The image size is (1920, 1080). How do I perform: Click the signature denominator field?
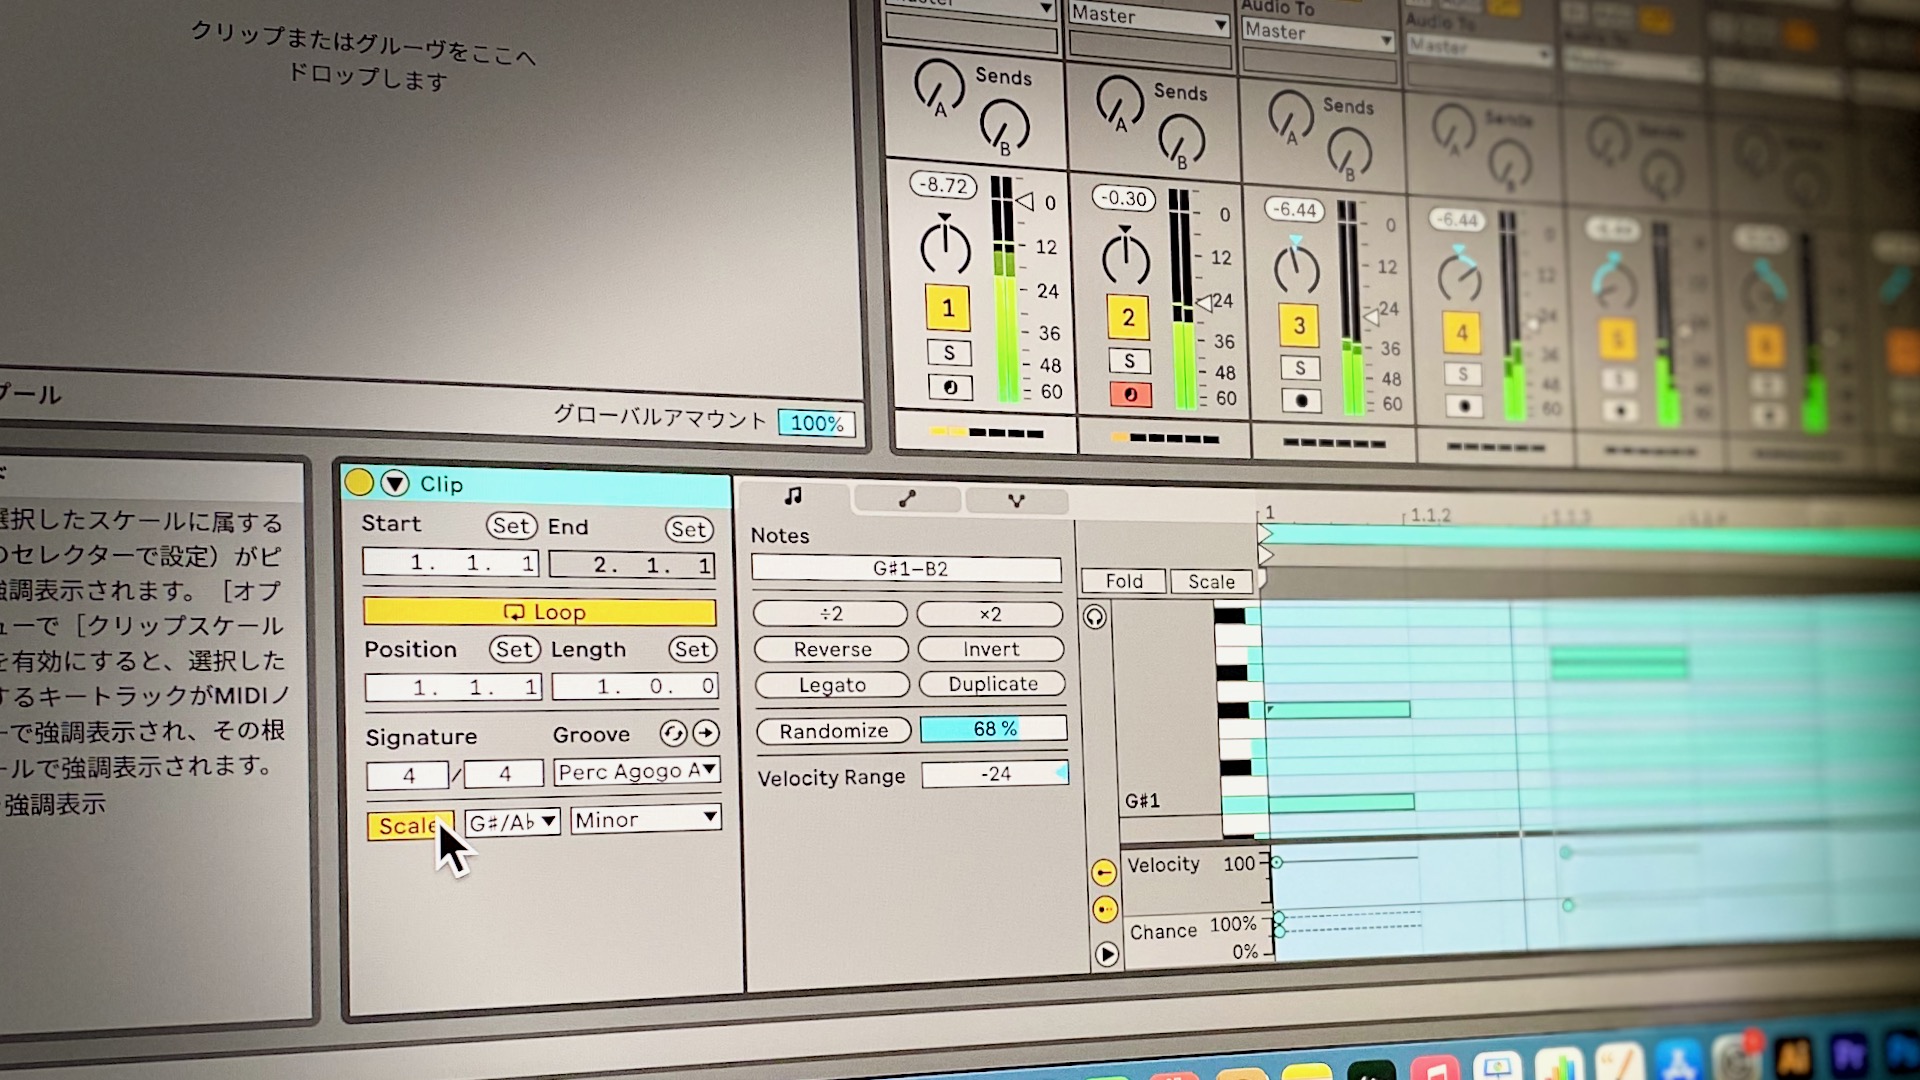pos(504,773)
